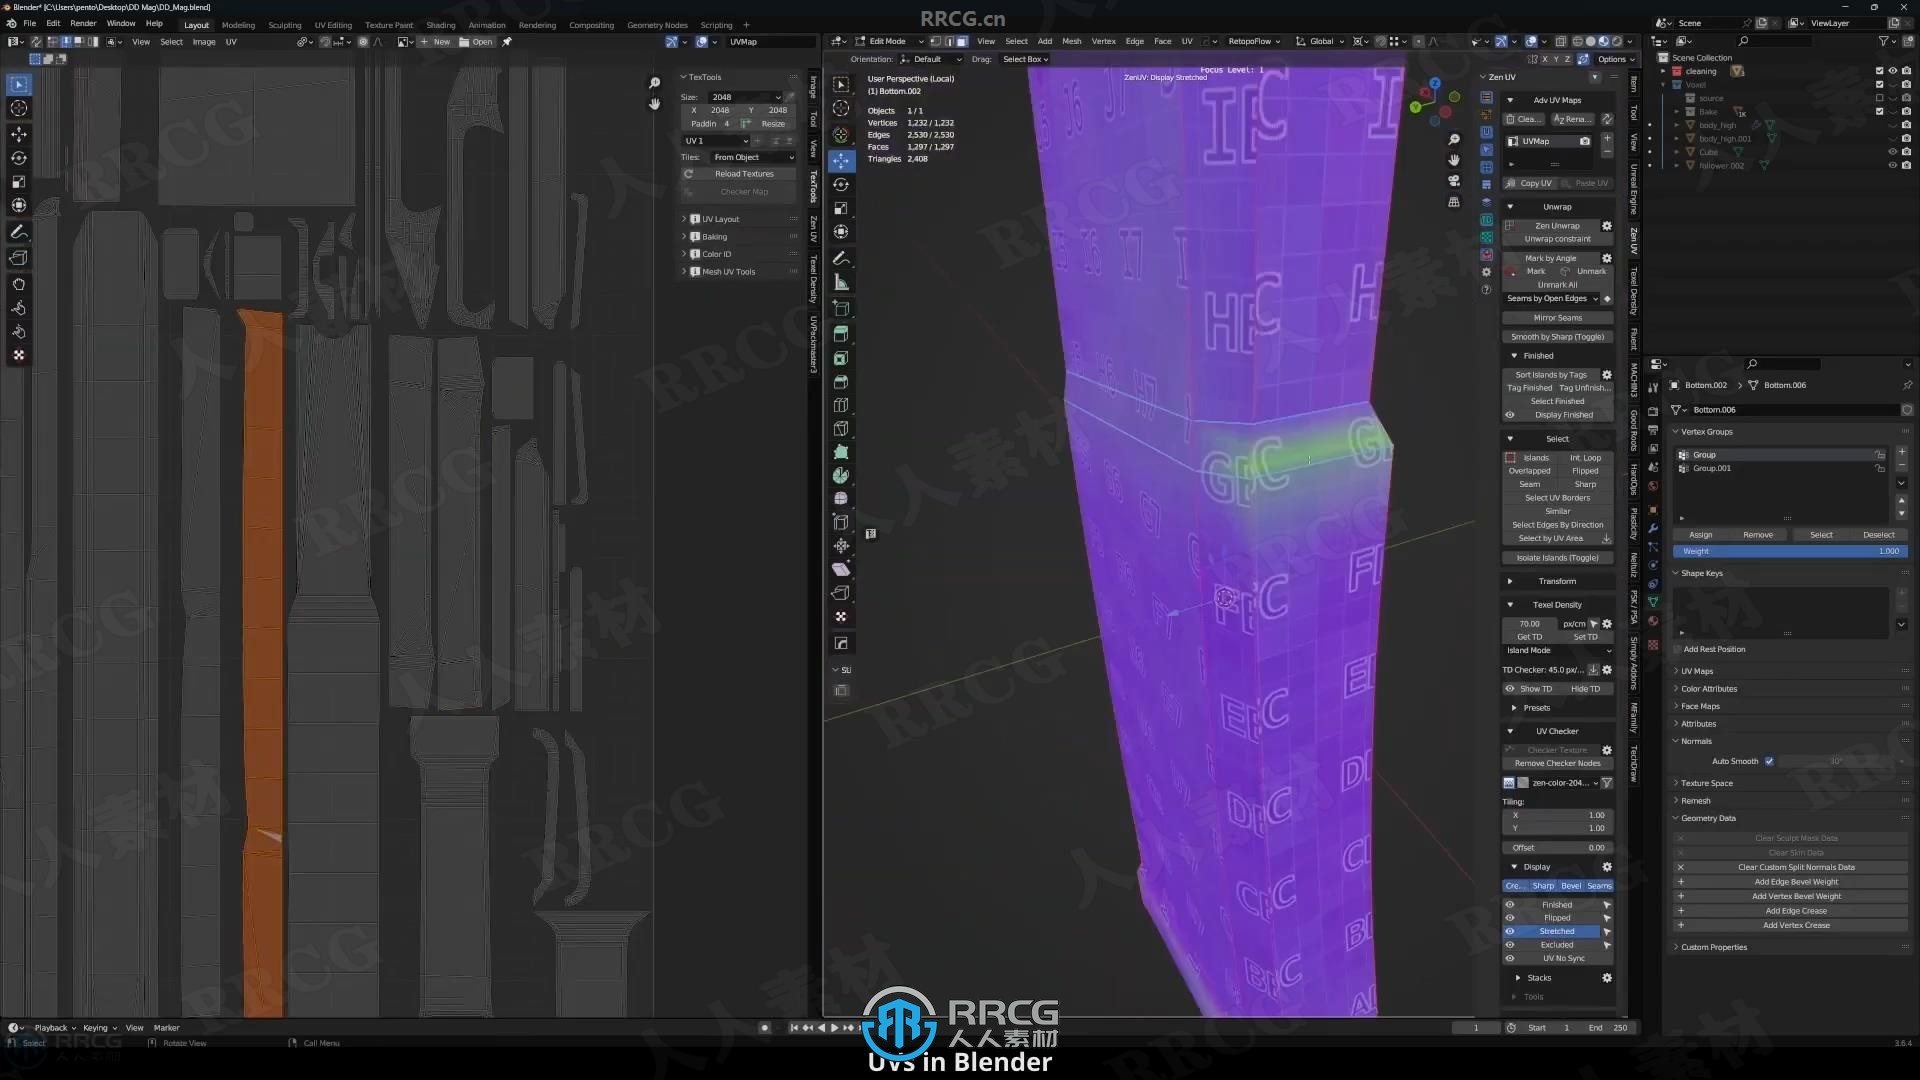Click the zoom magnifier in UV editor
Image resolution: width=1920 pixels, height=1080 pixels.
click(654, 83)
